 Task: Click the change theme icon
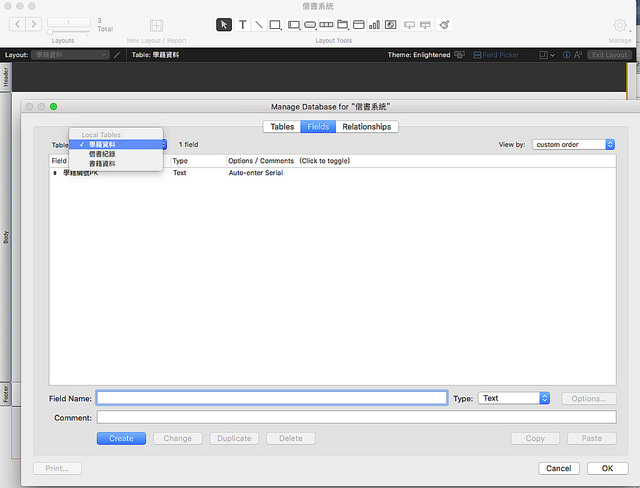[459, 55]
